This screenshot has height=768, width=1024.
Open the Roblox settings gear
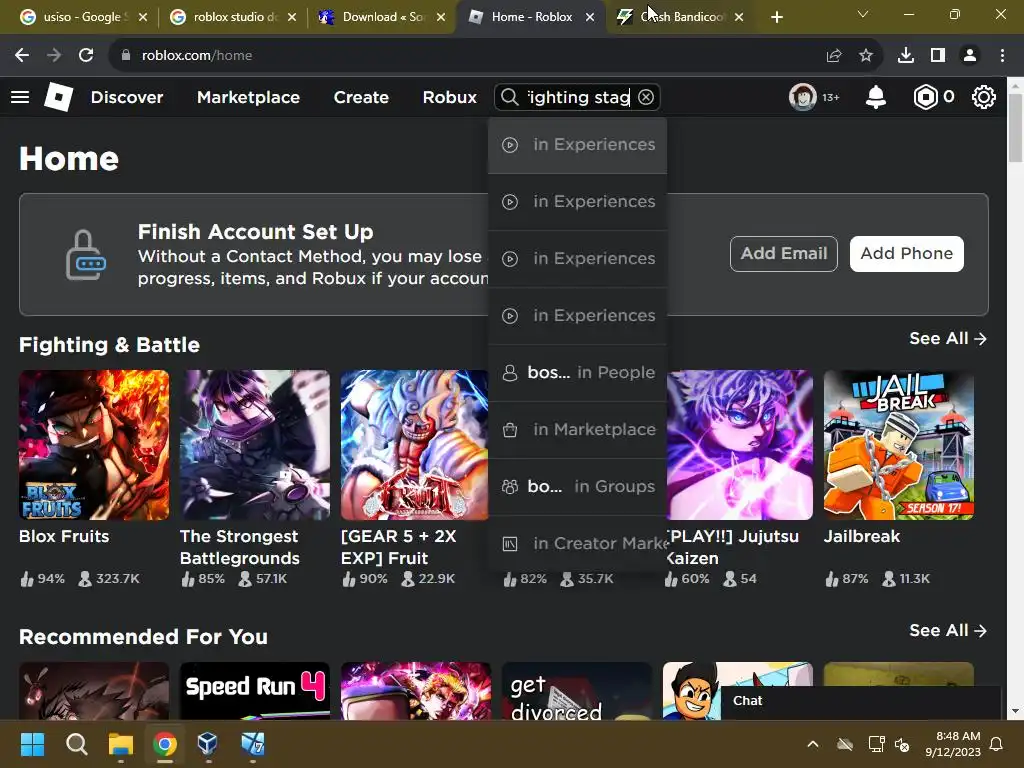[984, 97]
